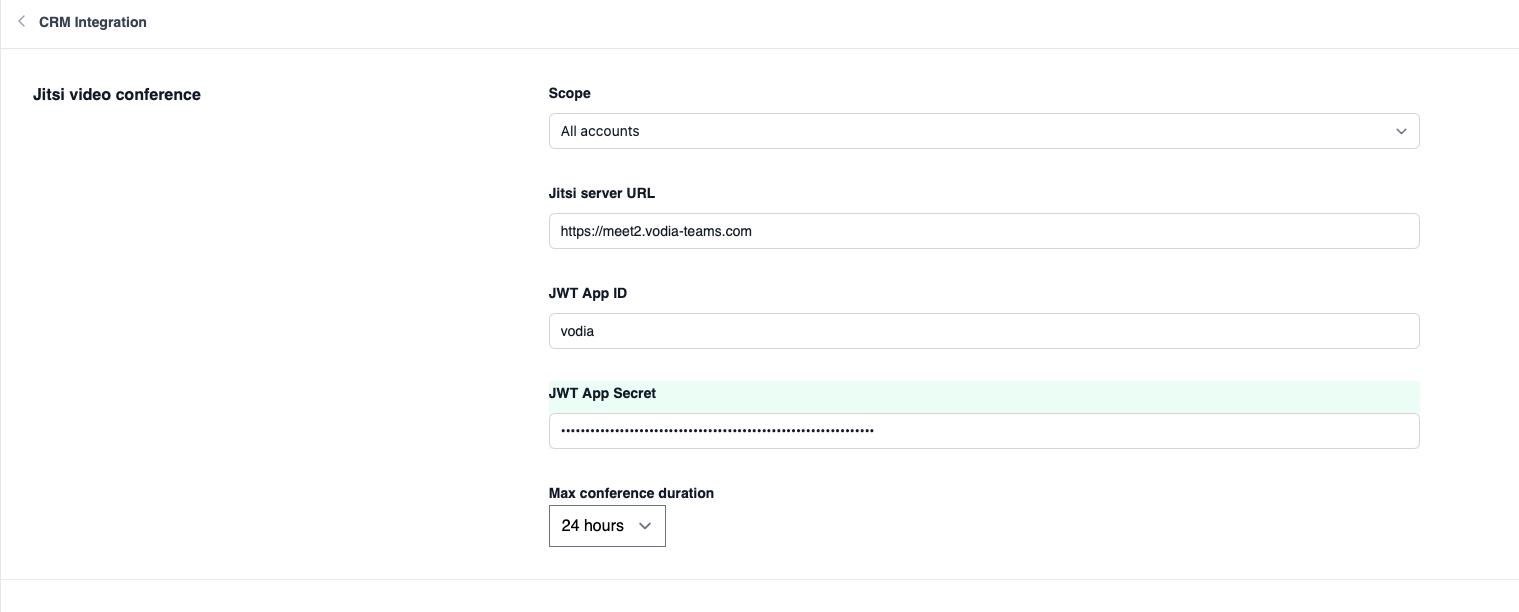Click the URL text https://meet2.vodia-teams.com

pyautogui.click(x=656, y=231)
